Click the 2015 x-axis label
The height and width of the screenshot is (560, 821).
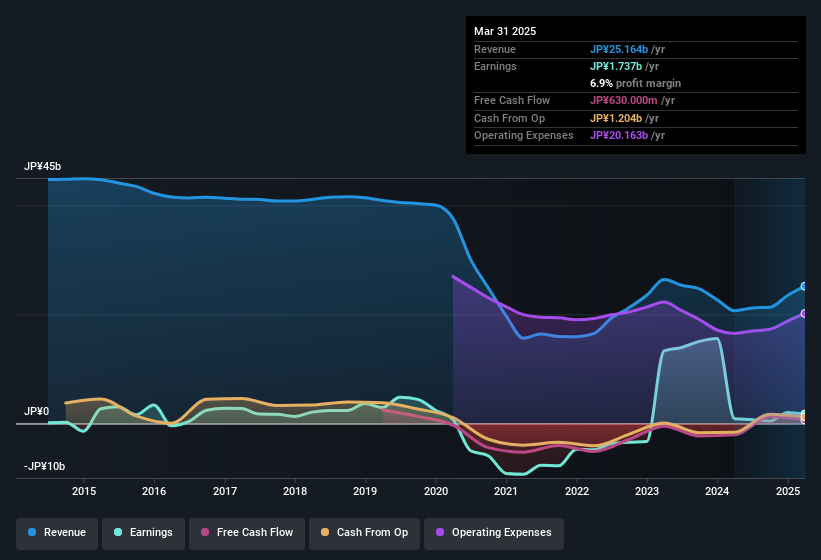pos(84,491)
